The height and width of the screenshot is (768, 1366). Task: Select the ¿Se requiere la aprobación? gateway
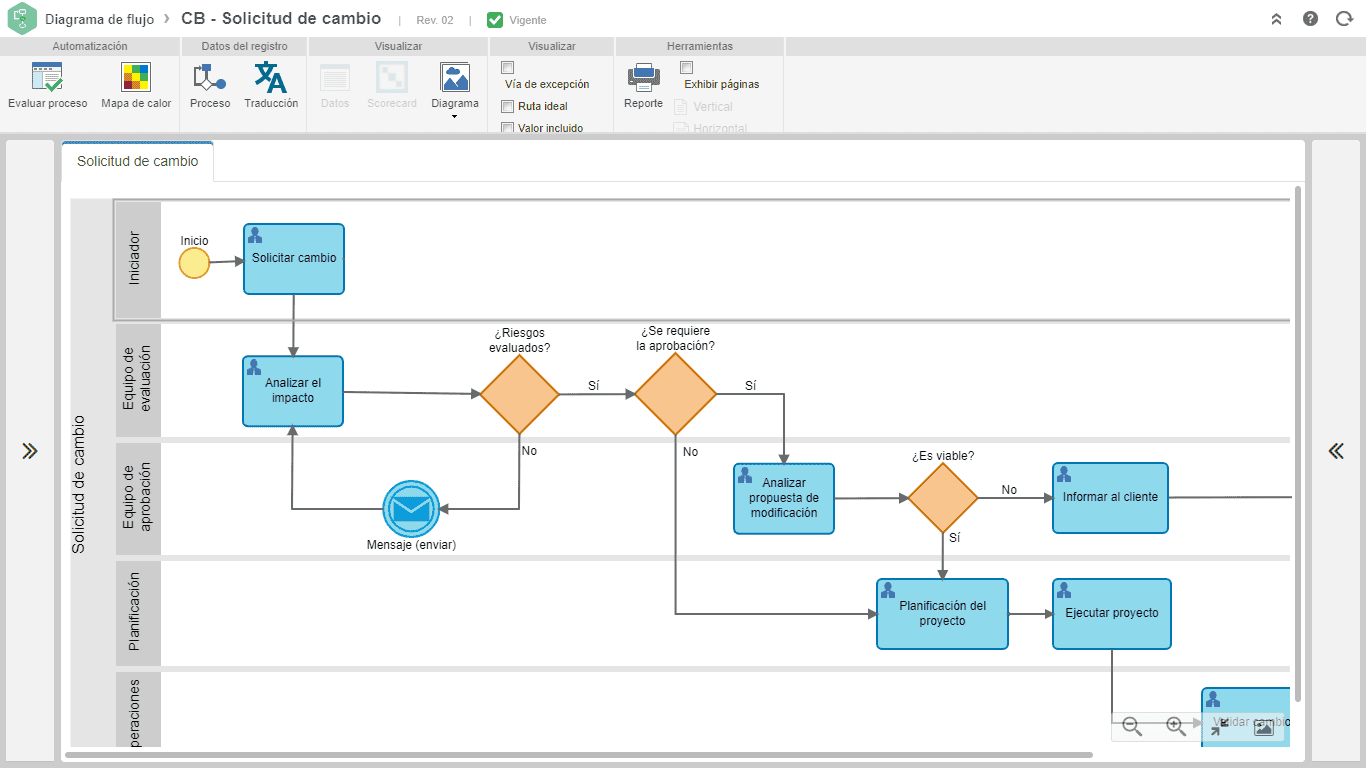[676, 394]
